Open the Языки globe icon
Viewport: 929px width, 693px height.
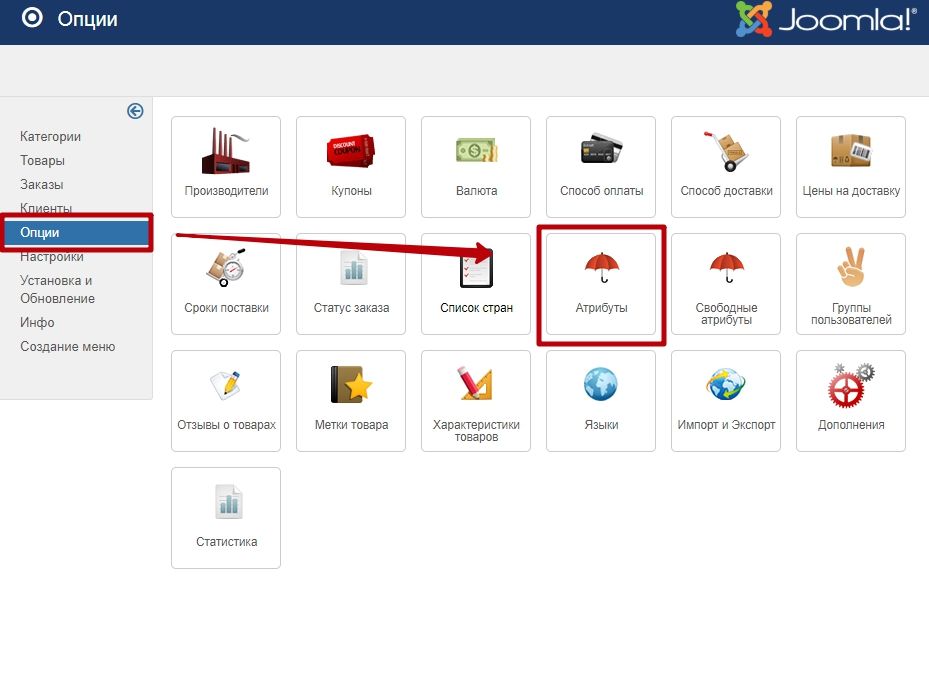click(601, 384)
